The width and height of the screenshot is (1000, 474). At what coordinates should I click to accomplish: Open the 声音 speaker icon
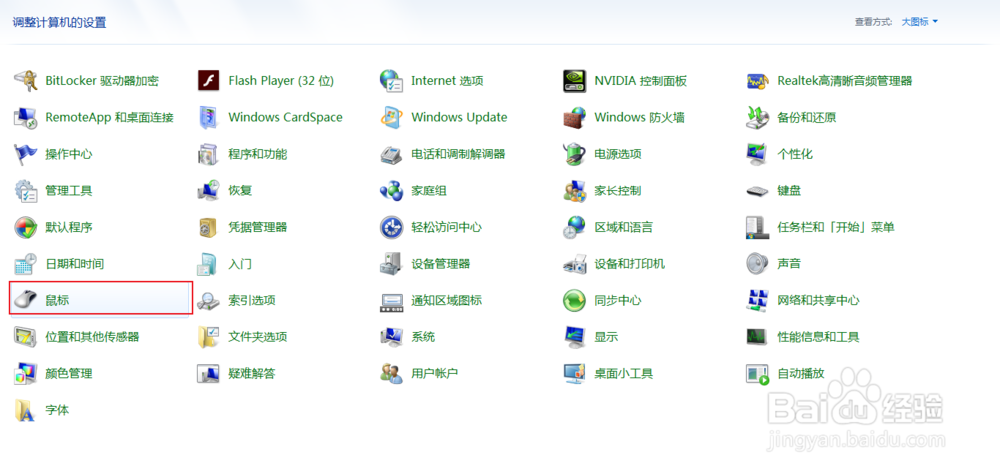(x=758, y=263)
